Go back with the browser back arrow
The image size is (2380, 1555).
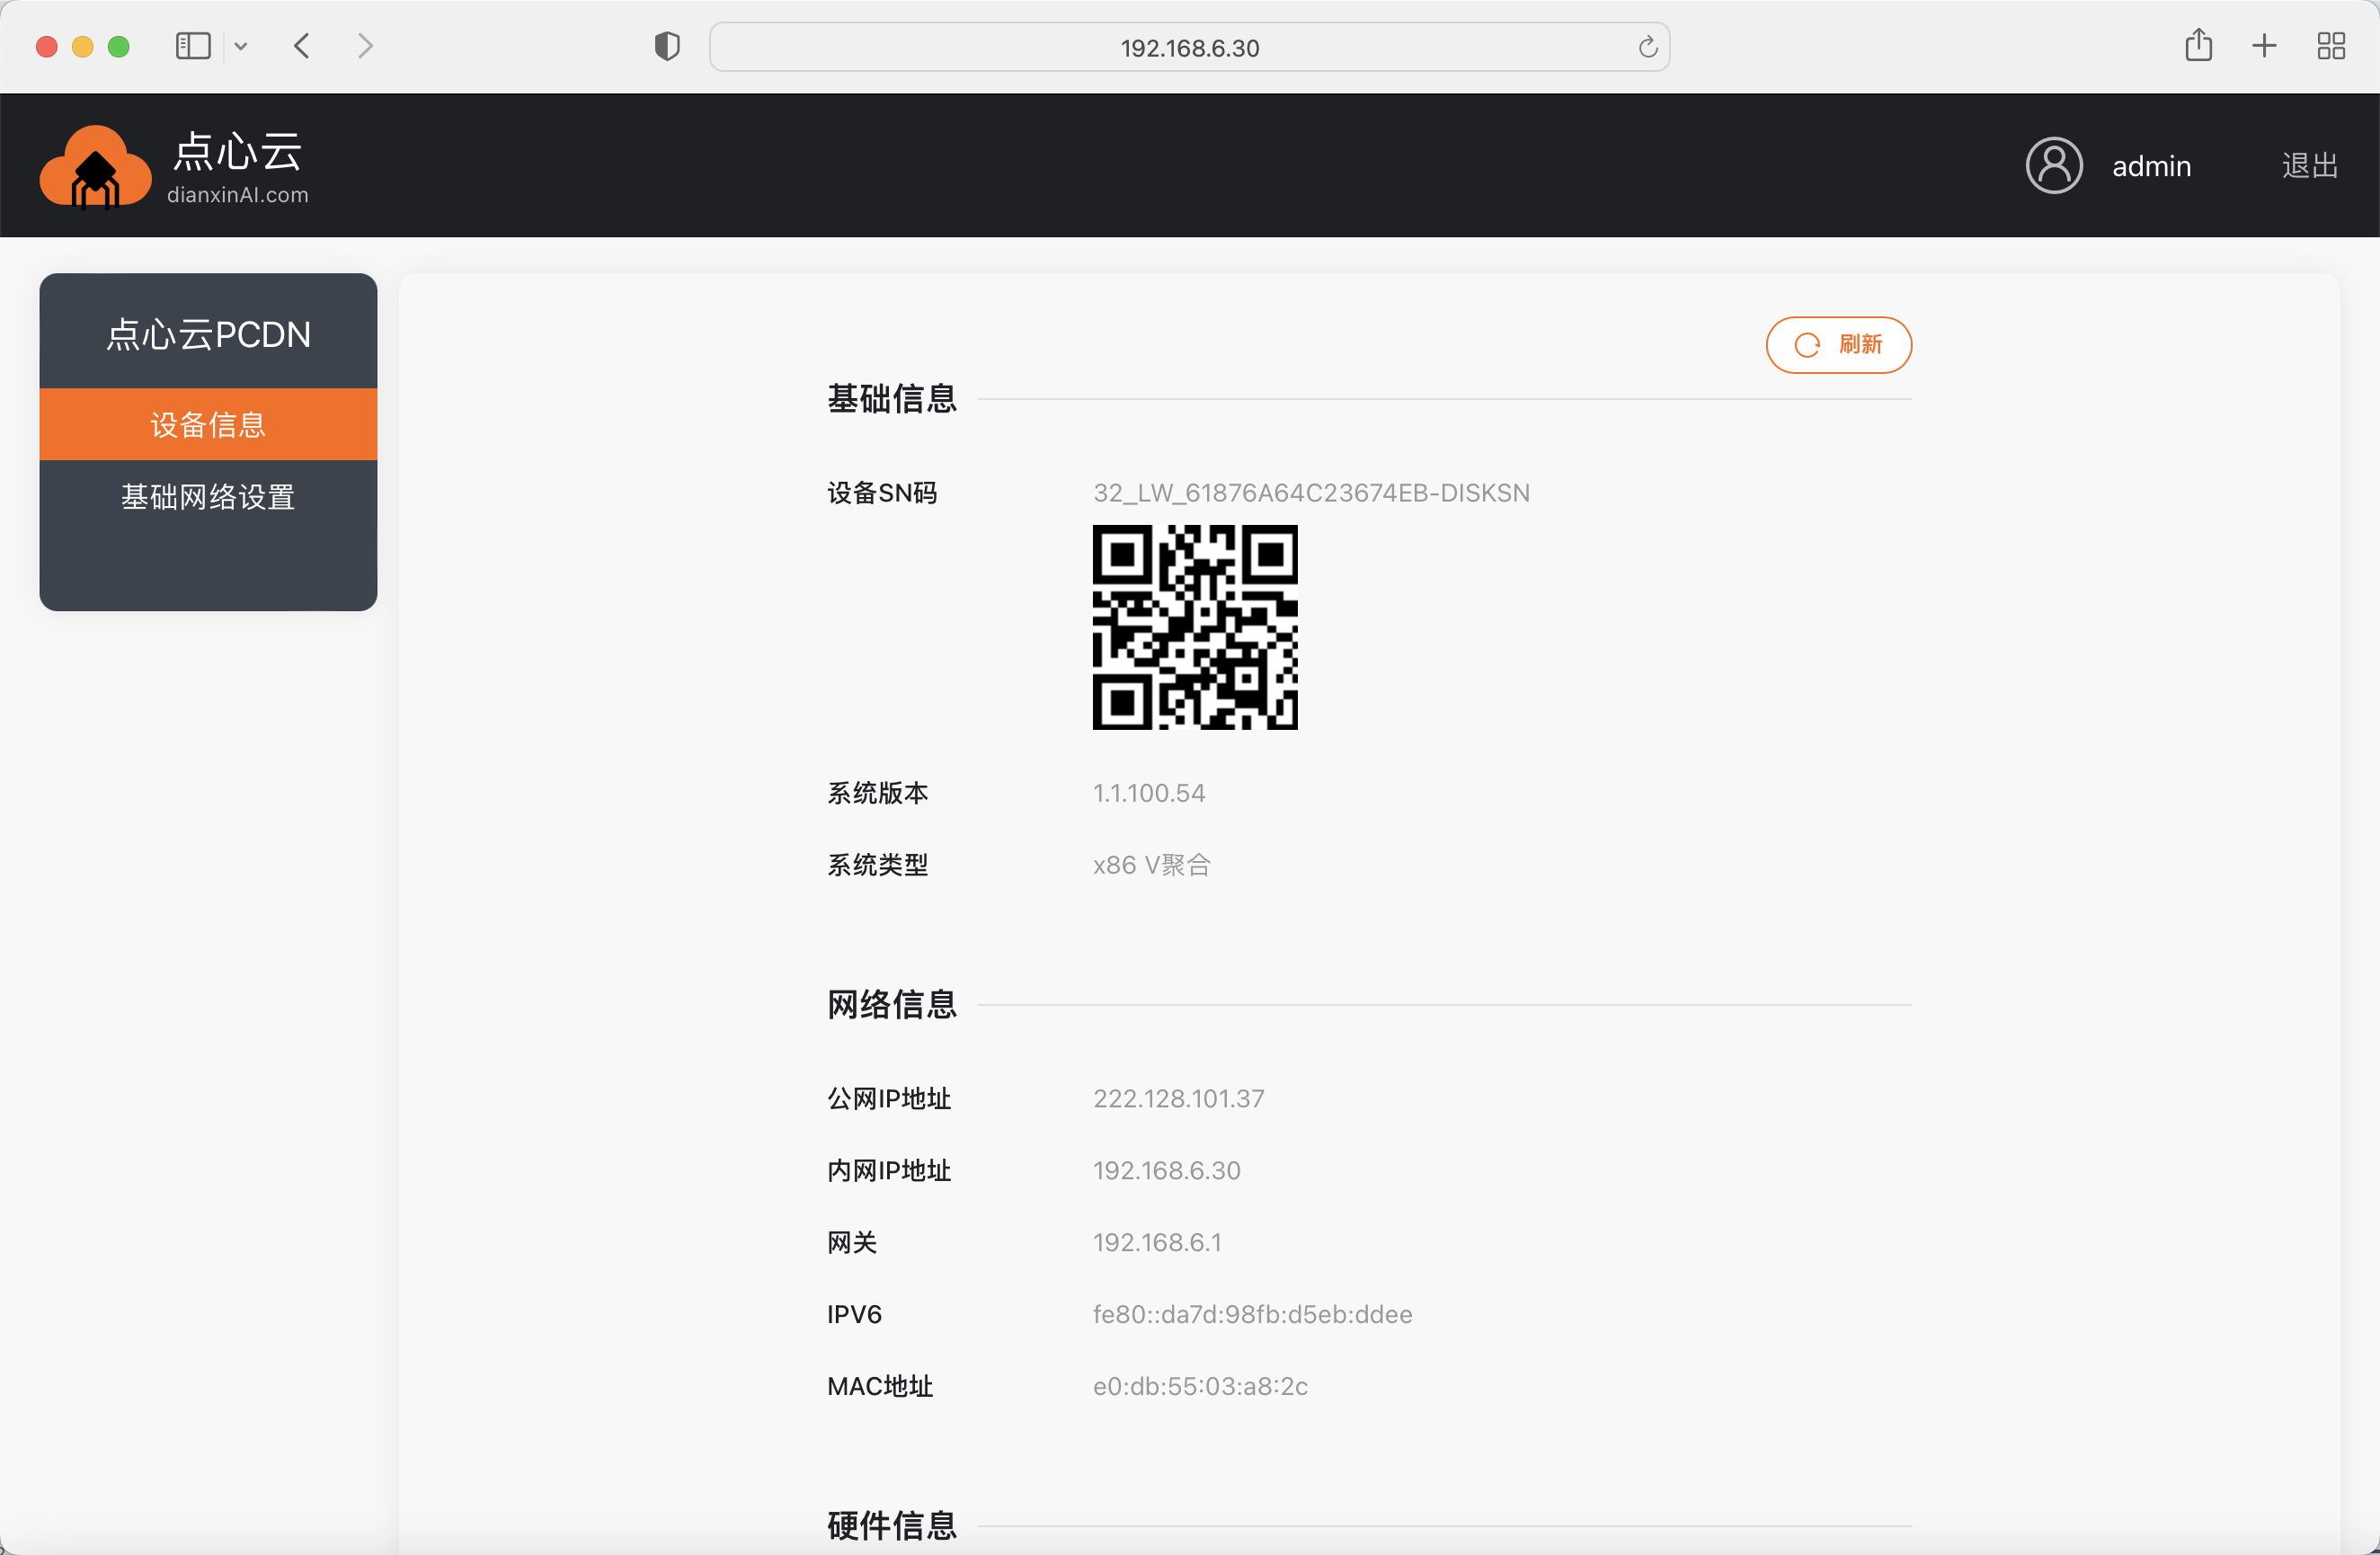pos(302,46)
